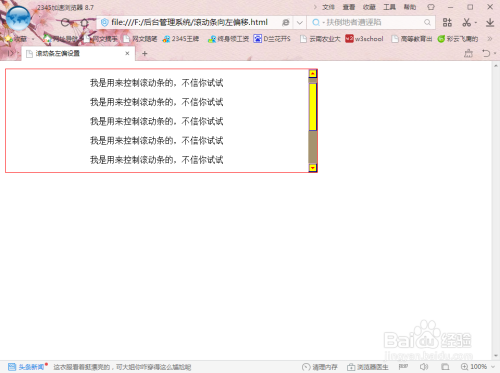
Task: Open the apps grid icon in the toolbar
Action: [x=447, y=22]
